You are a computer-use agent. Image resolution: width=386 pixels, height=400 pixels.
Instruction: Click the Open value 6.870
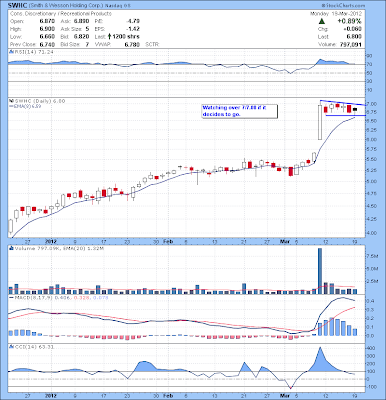[47, 21]
